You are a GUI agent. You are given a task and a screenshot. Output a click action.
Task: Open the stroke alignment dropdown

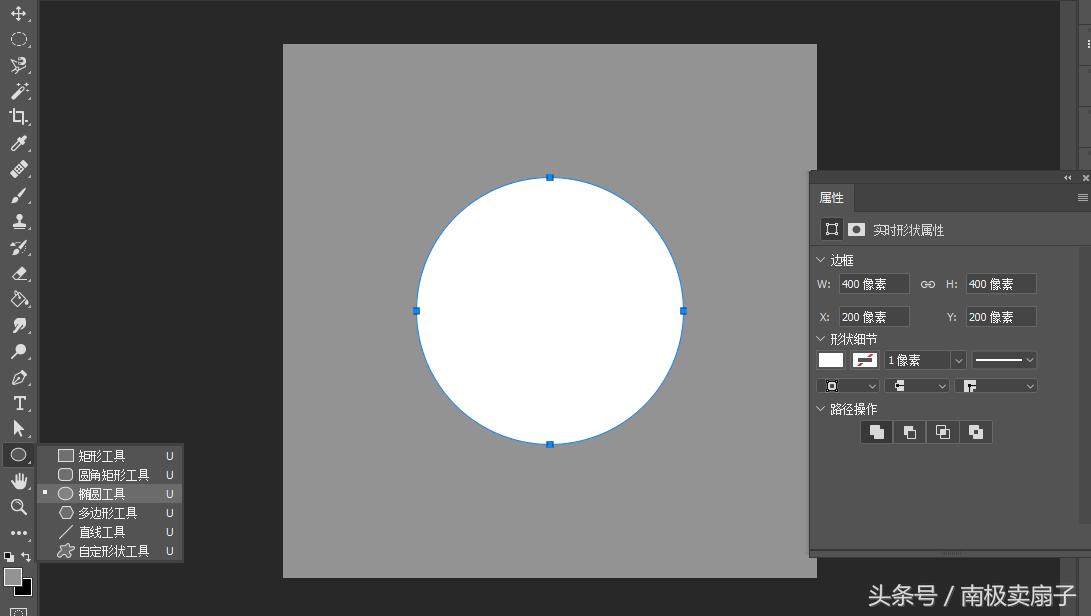tap(848, 386)
